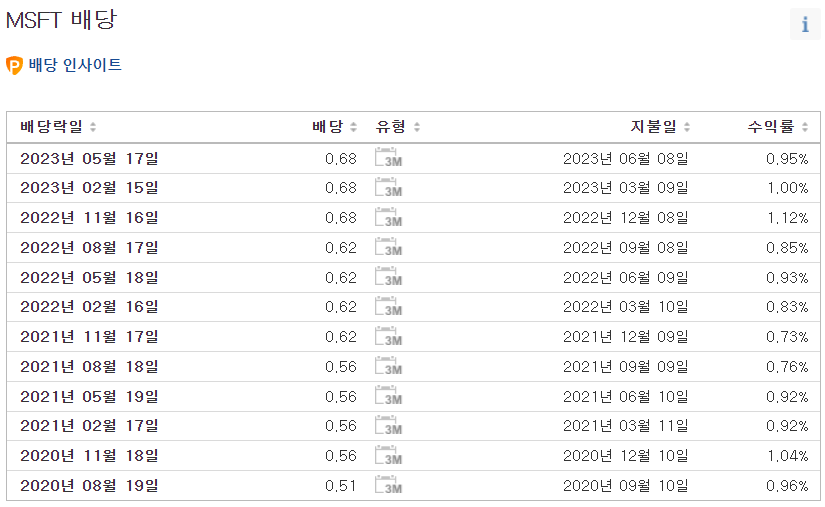Click 3M icon in 2021년 02월 17일 row
This screenshot has width=825, height=507.
[388, 425]
